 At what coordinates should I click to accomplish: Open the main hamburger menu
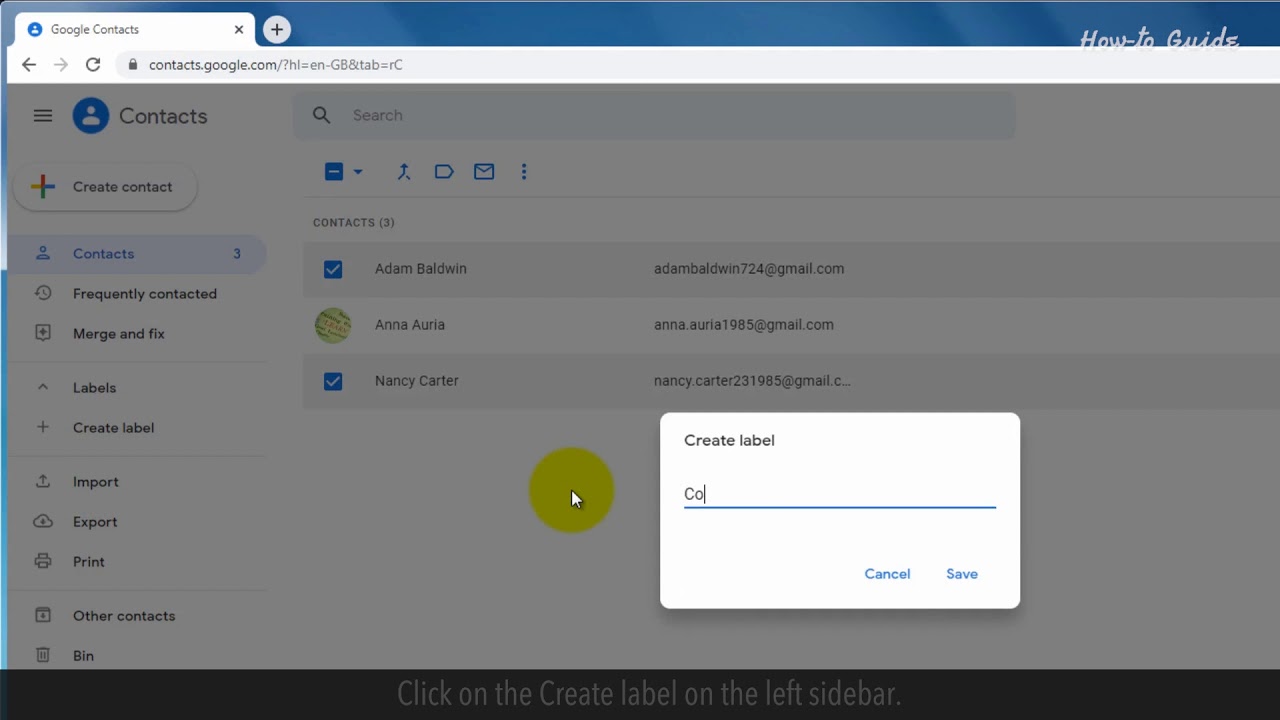click(x=43, y=116)
